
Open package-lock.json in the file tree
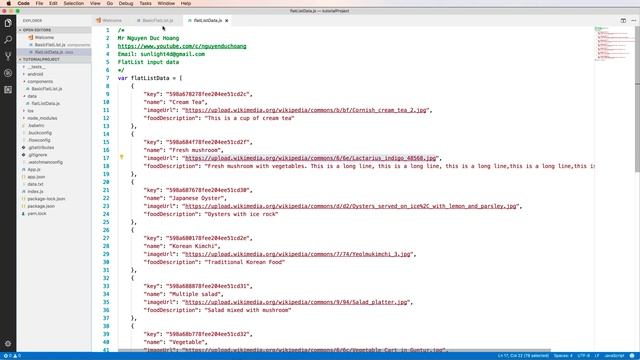pyautogui.click(x=46, y=199)
